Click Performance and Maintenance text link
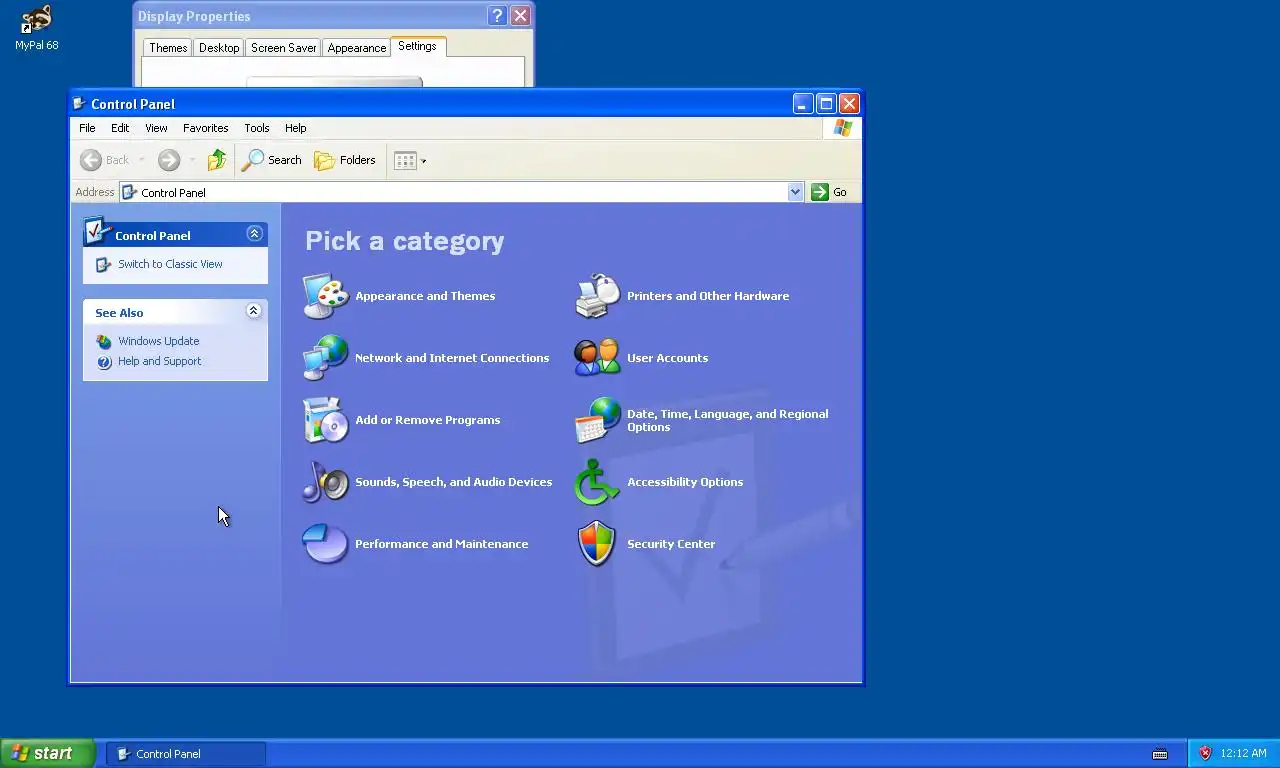1280x768 pixels. point(441,544)
